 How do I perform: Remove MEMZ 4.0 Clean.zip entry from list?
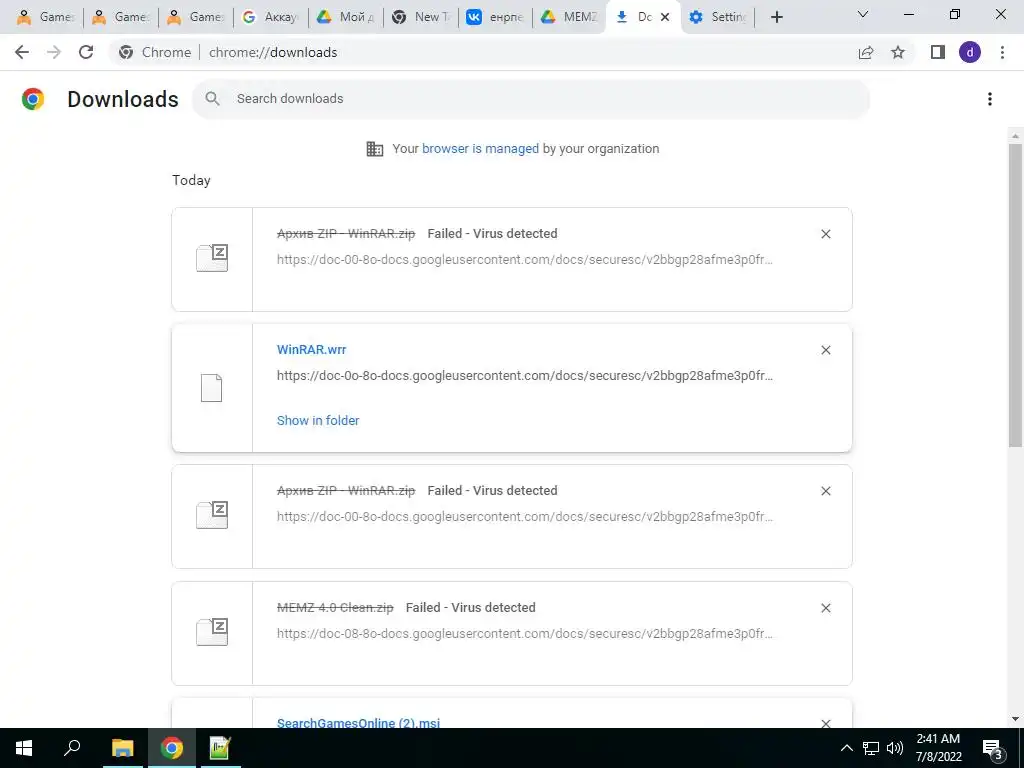825,608
